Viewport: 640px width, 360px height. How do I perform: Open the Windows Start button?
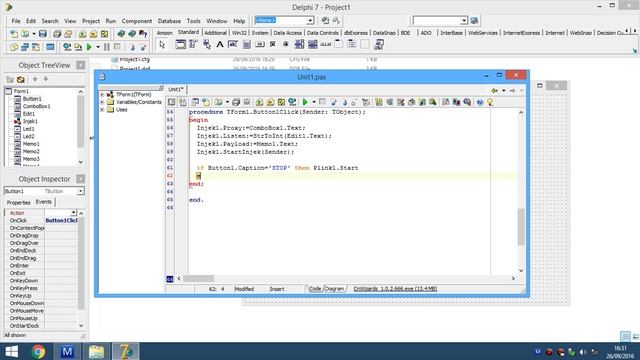tap(11, 351)
